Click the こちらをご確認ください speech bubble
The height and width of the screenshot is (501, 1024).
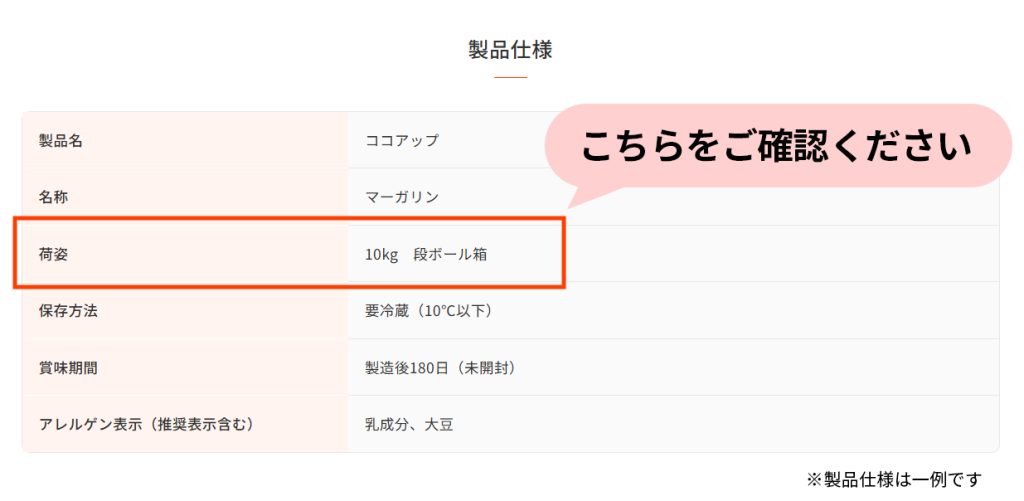click(x=777, y=146)
